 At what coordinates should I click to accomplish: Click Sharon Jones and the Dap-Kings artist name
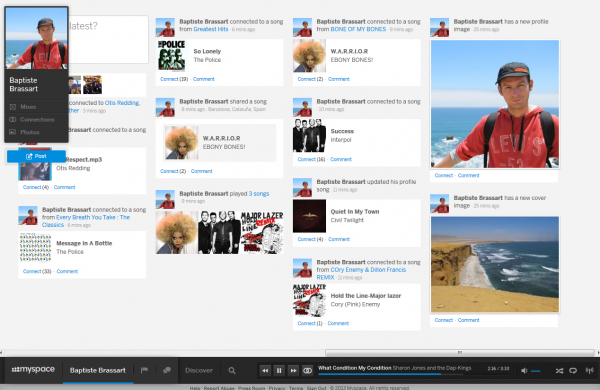(x=432, y=368)
